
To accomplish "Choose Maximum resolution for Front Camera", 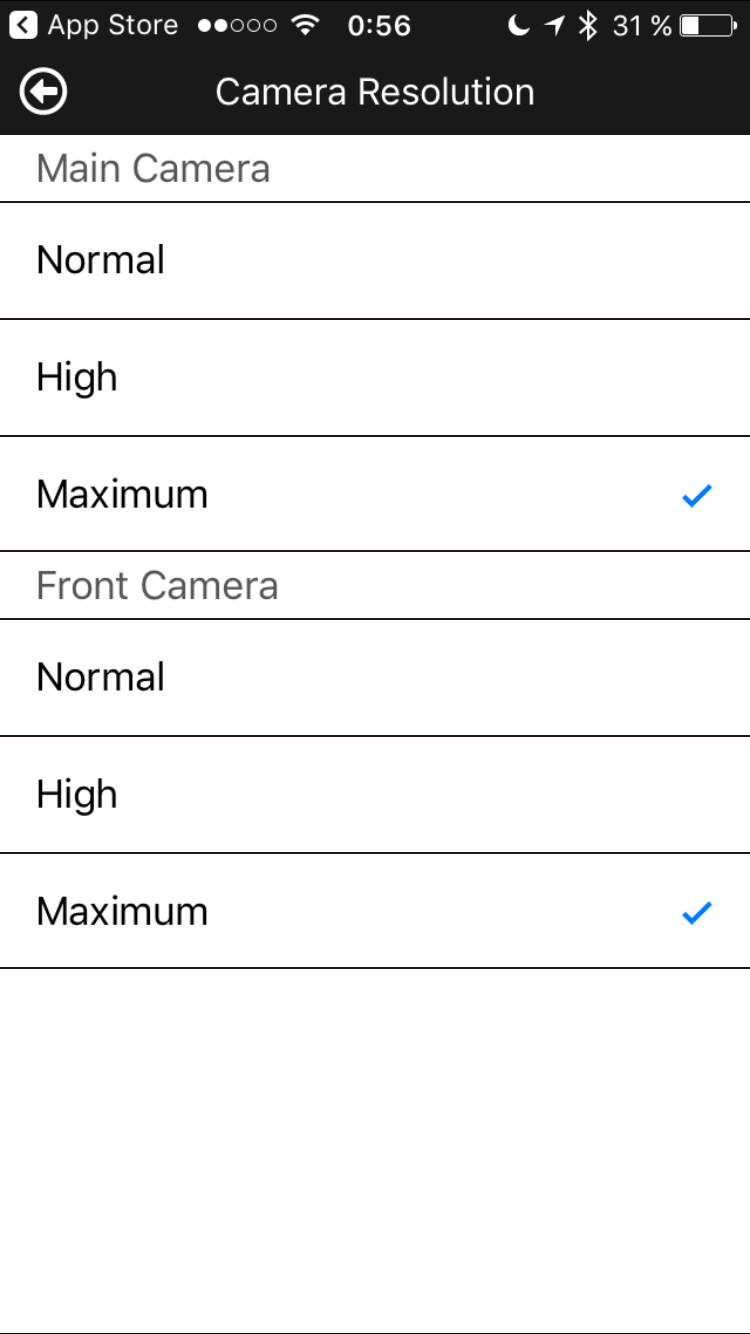I will pos(375,911).
